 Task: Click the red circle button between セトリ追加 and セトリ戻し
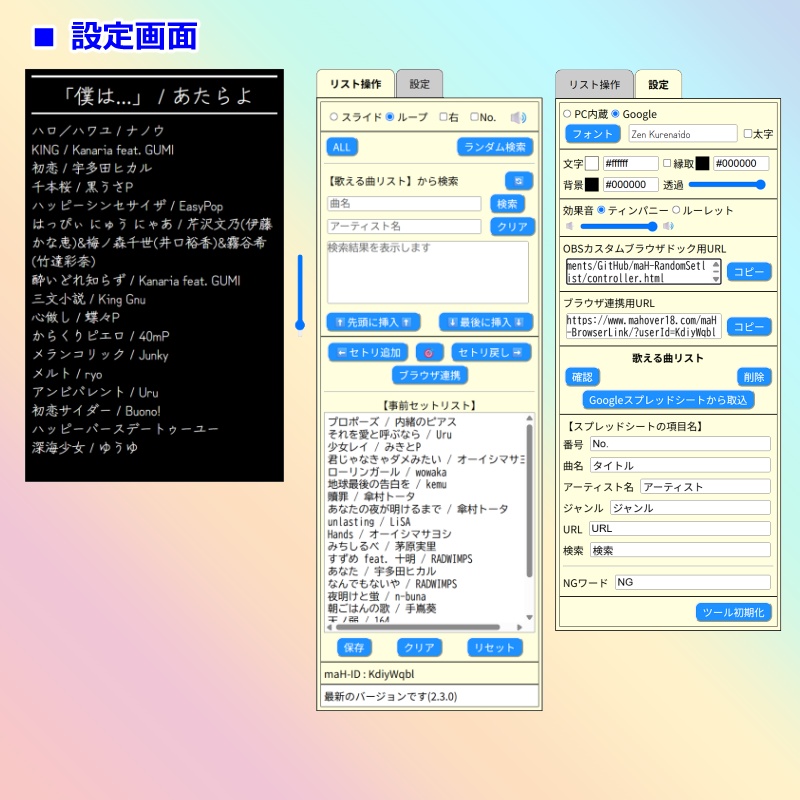429,353
